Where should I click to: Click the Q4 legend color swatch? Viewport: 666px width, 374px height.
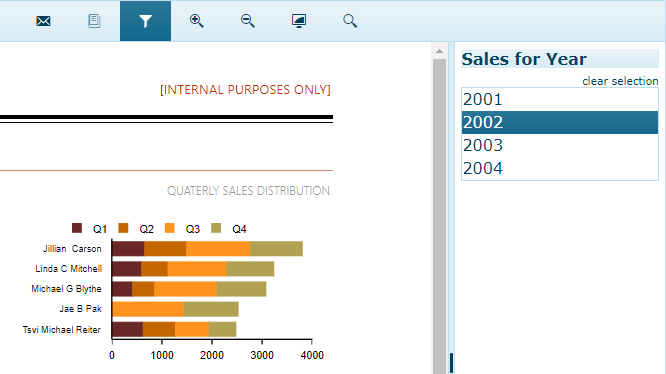(x=216, y=228)
